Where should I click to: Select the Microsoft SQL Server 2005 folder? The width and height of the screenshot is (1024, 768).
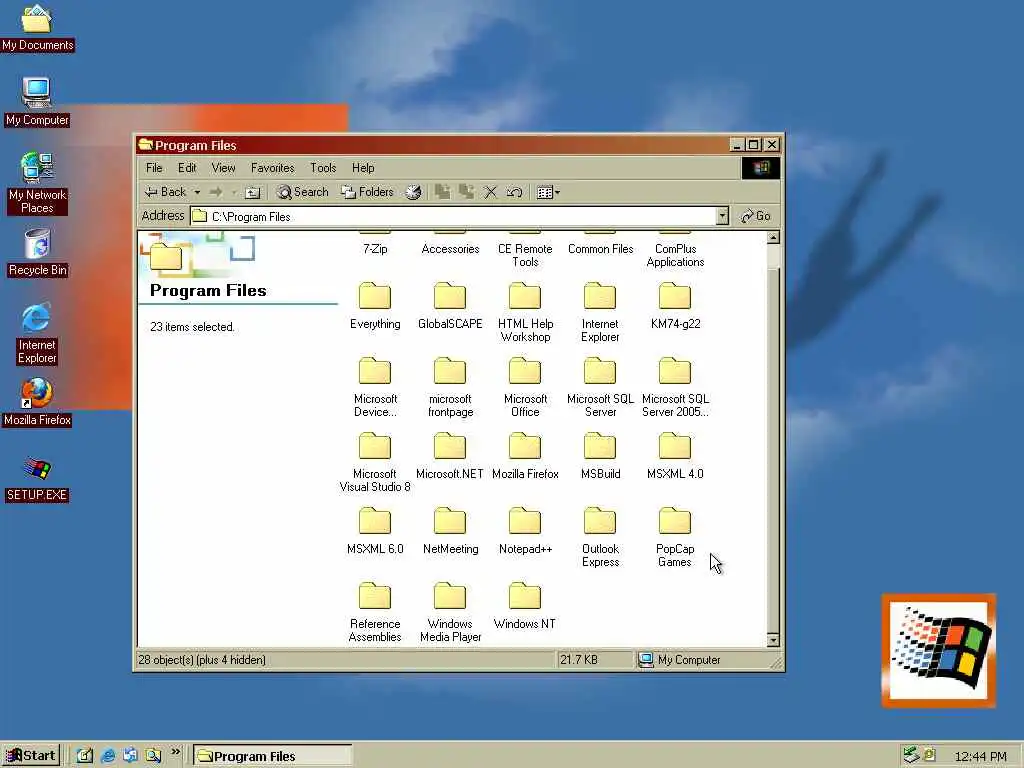(x=675, y=387)
